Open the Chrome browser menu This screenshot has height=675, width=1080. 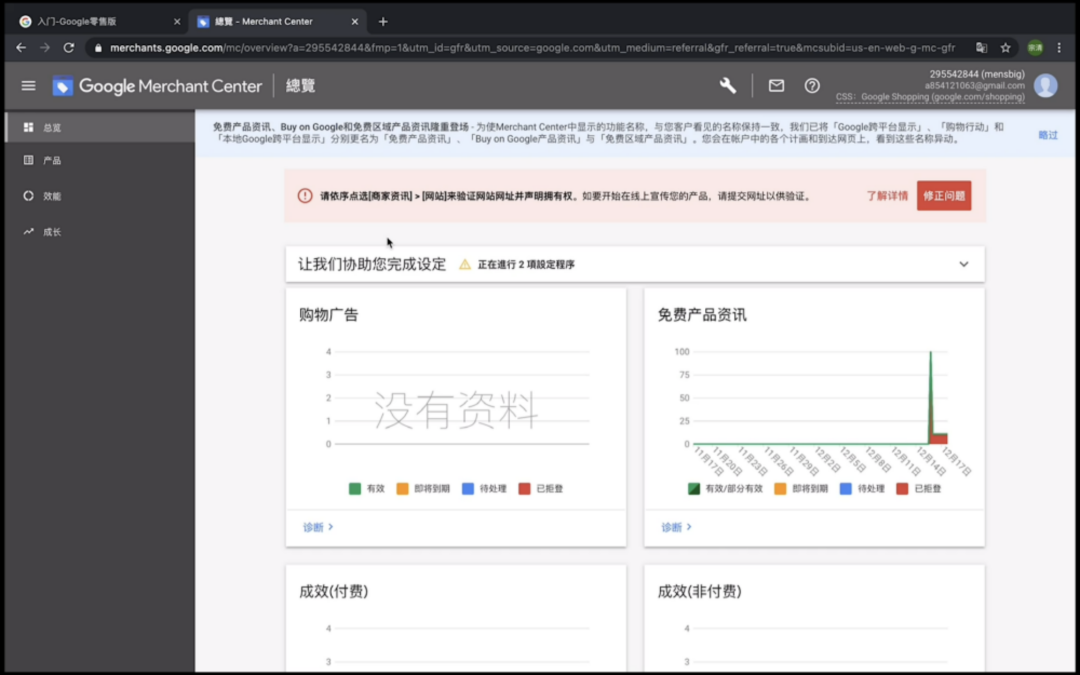pyautogui.click(x=1059, y=46)
